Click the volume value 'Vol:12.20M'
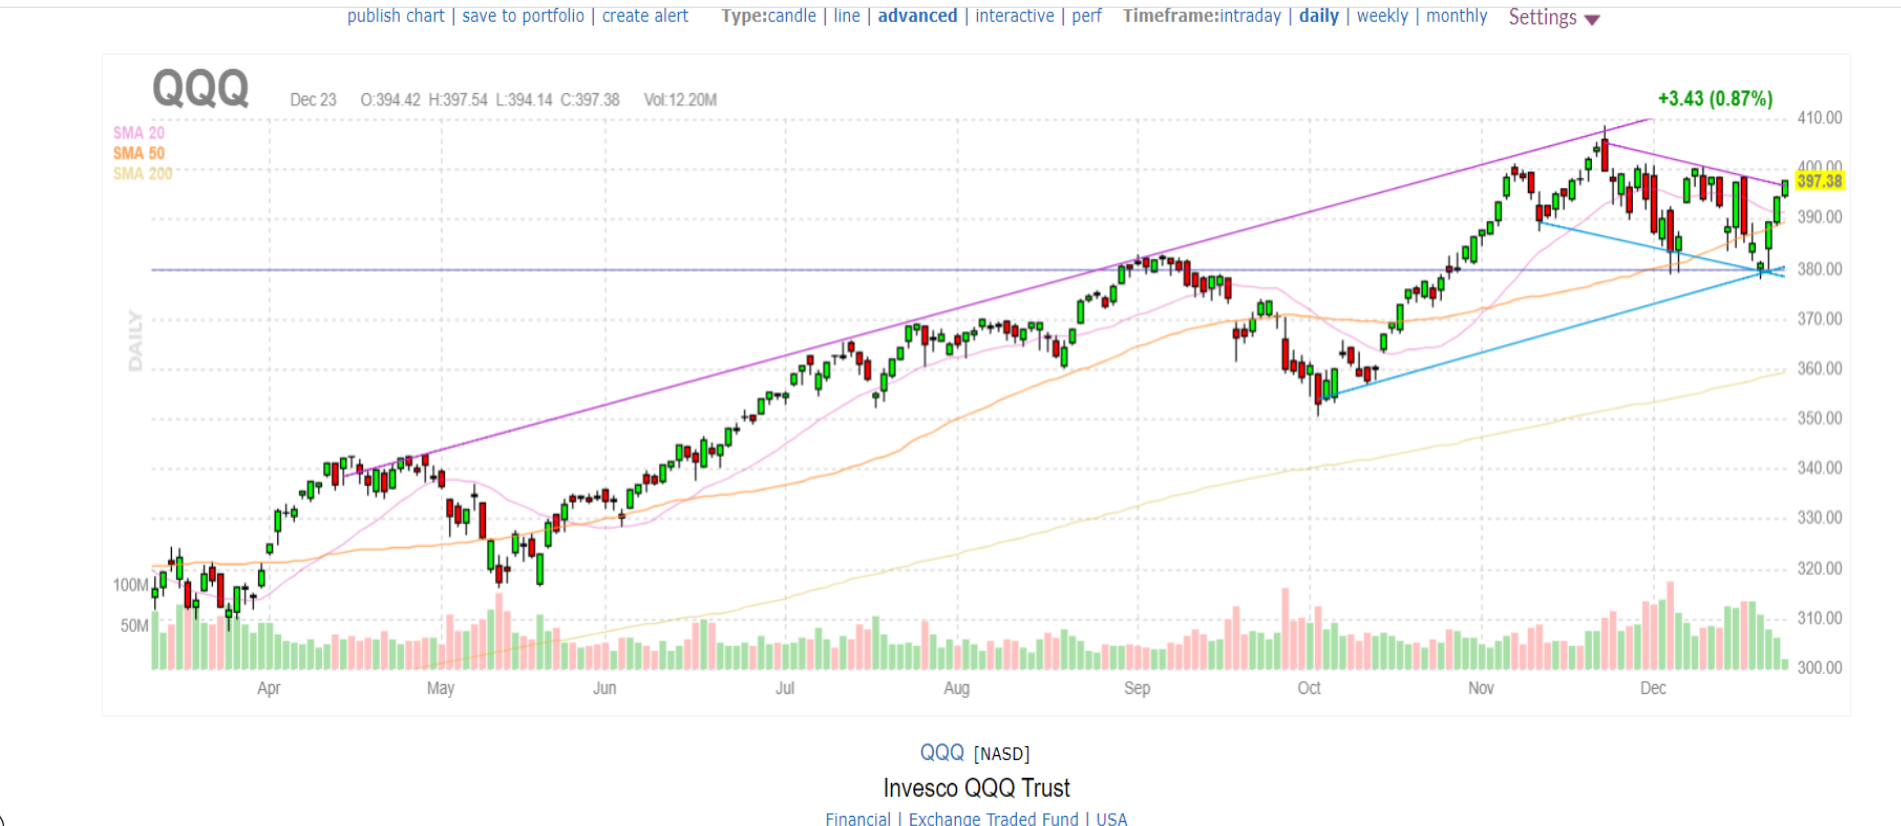This screenshot has height=826, width=1901. (680, 100)
